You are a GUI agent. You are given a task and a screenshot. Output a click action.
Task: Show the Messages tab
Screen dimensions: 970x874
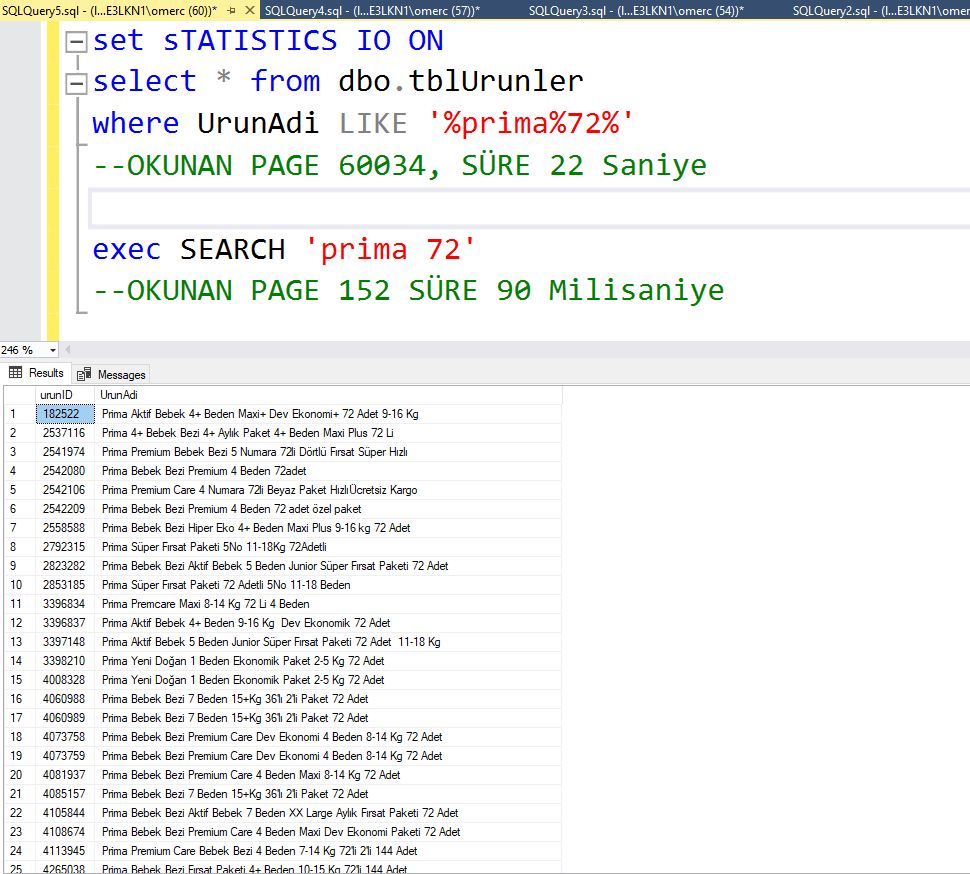point(121,374)
